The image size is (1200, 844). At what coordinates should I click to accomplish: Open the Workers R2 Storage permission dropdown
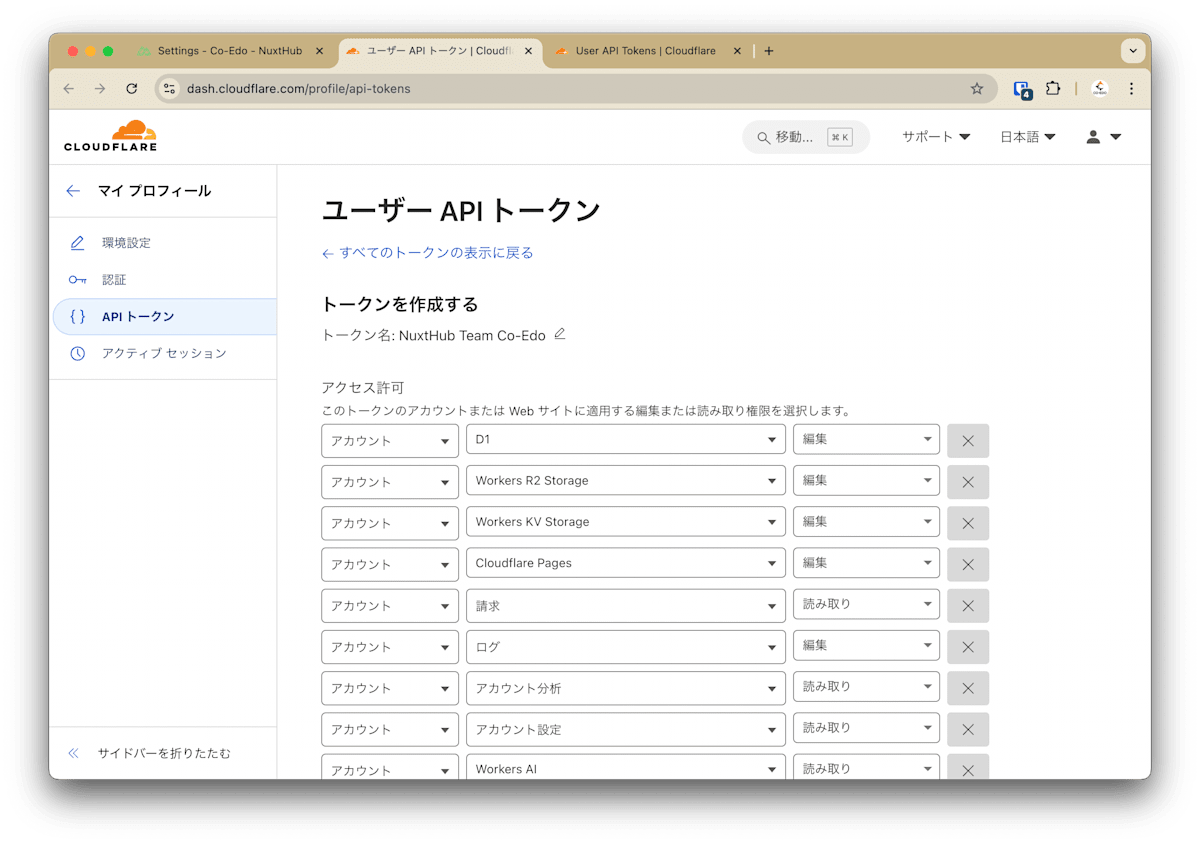tap(626, 481)
